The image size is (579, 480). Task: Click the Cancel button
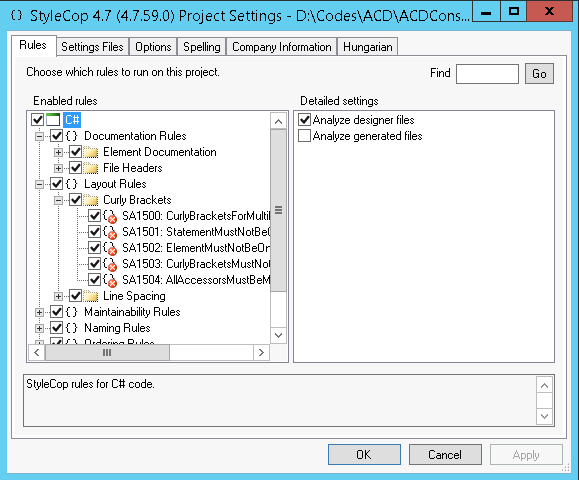point(445,455)
